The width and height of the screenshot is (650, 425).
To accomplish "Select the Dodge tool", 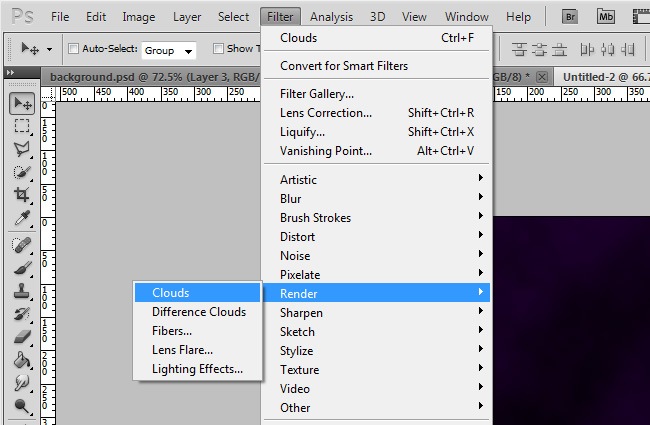I will coord(22,405).
